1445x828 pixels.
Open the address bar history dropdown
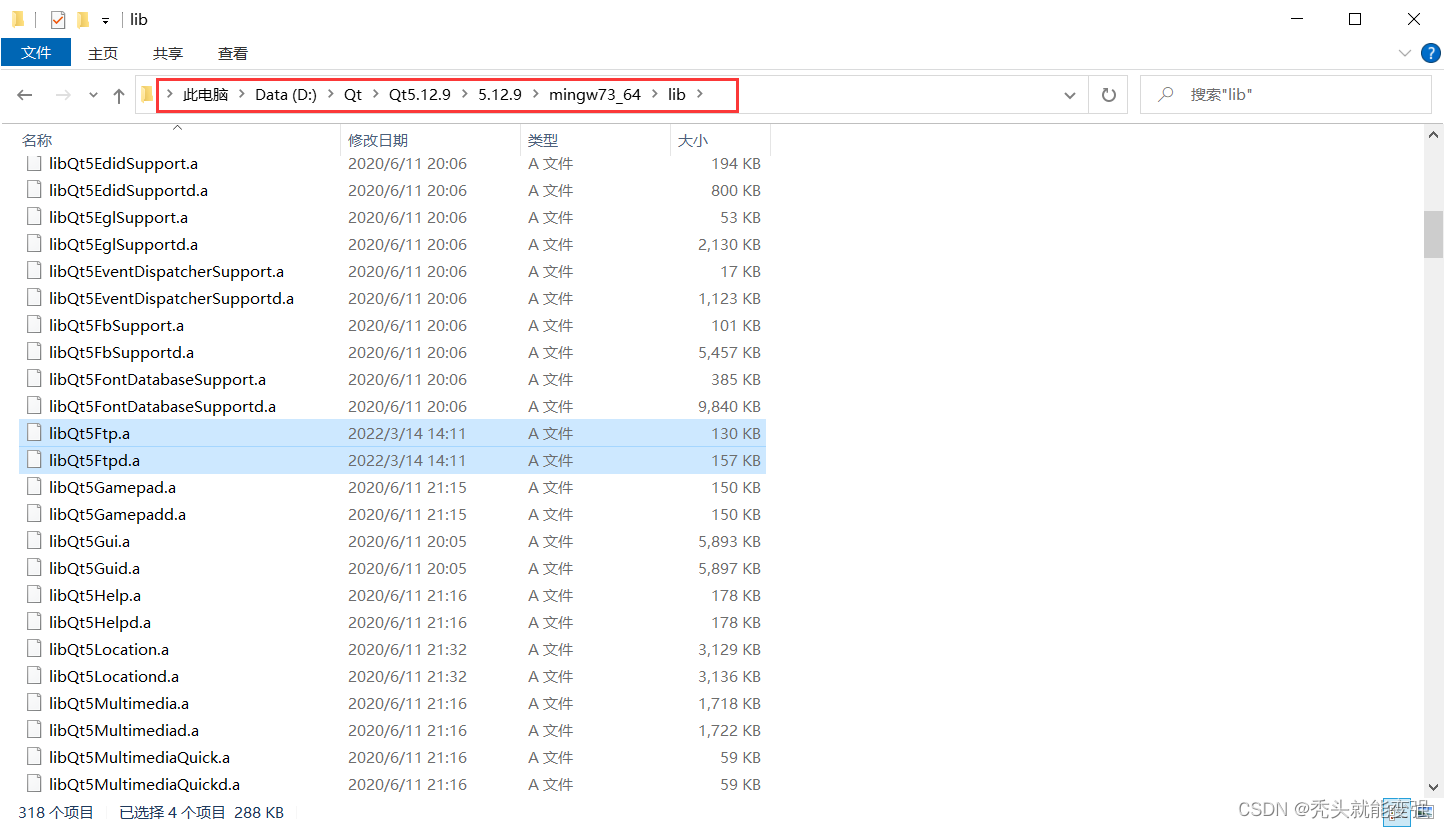click(1070, 95)
